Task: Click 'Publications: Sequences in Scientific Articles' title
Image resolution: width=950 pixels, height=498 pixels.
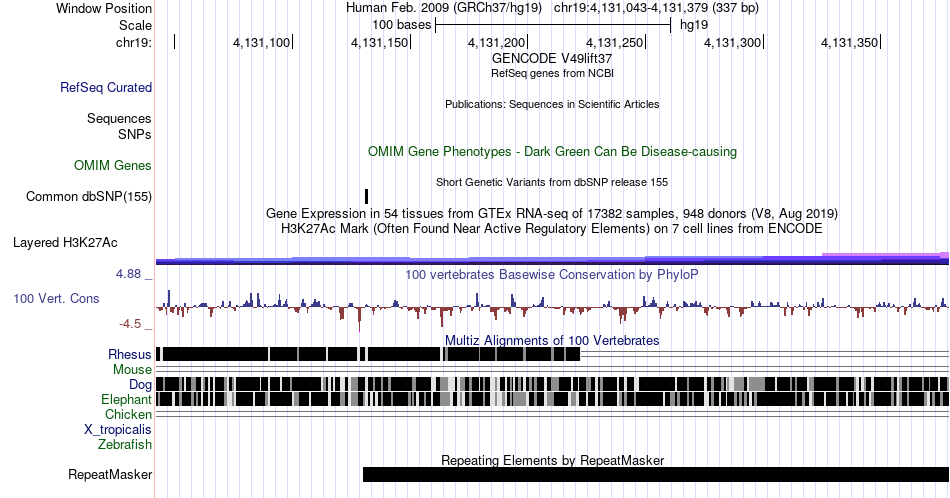Action: tap(552, 104)
